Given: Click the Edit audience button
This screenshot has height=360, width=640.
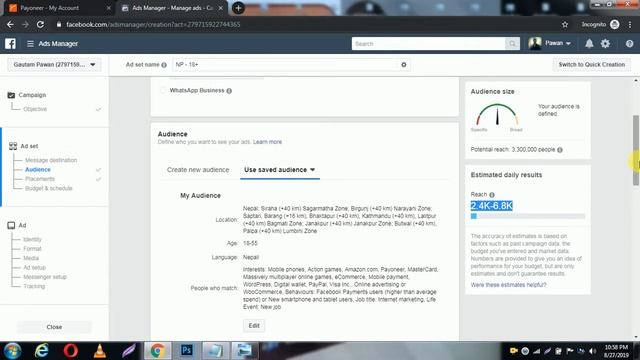Looking at the screenshot, I should click(x=254, y=326).
